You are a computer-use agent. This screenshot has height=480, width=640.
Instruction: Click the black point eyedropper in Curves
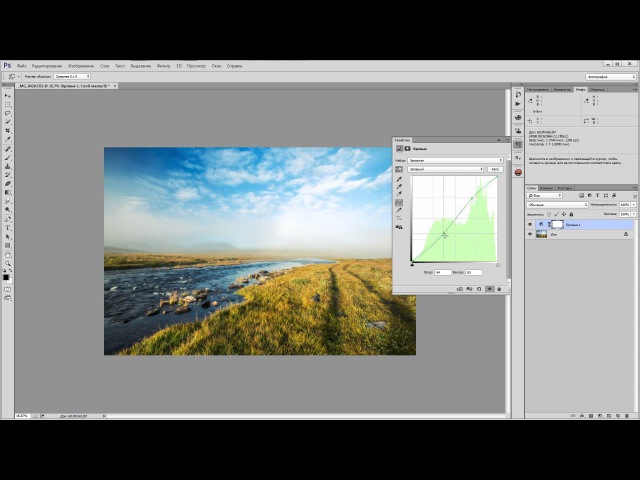point(399,181)
